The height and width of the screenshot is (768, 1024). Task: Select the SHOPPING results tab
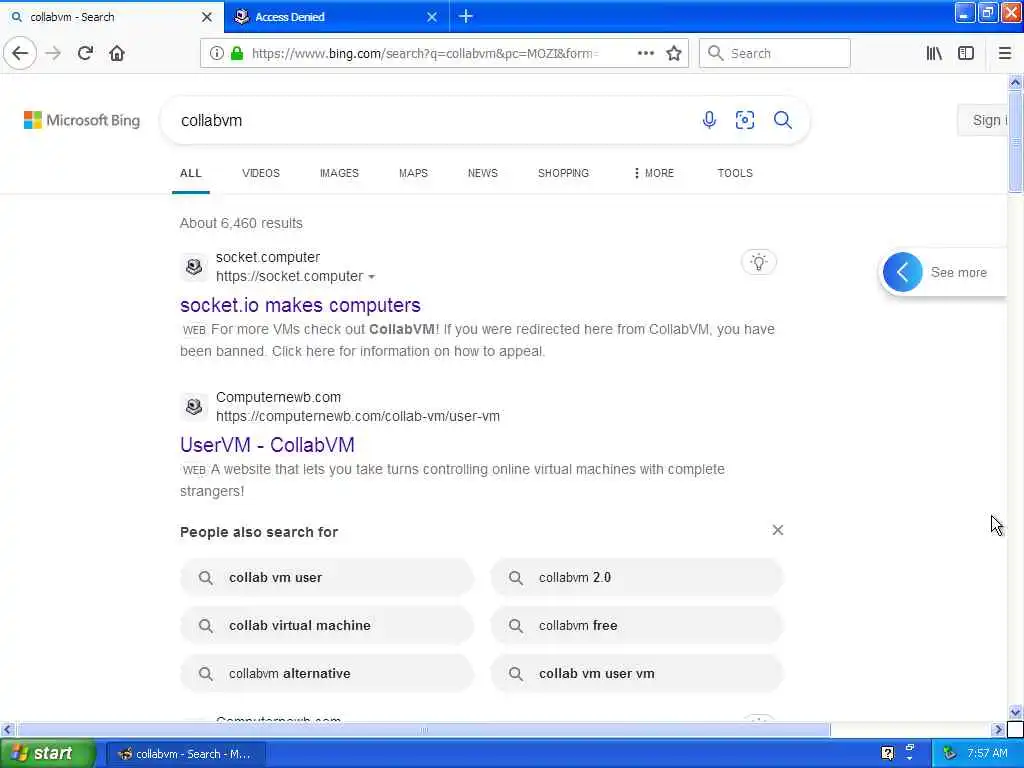coord(563,173)
